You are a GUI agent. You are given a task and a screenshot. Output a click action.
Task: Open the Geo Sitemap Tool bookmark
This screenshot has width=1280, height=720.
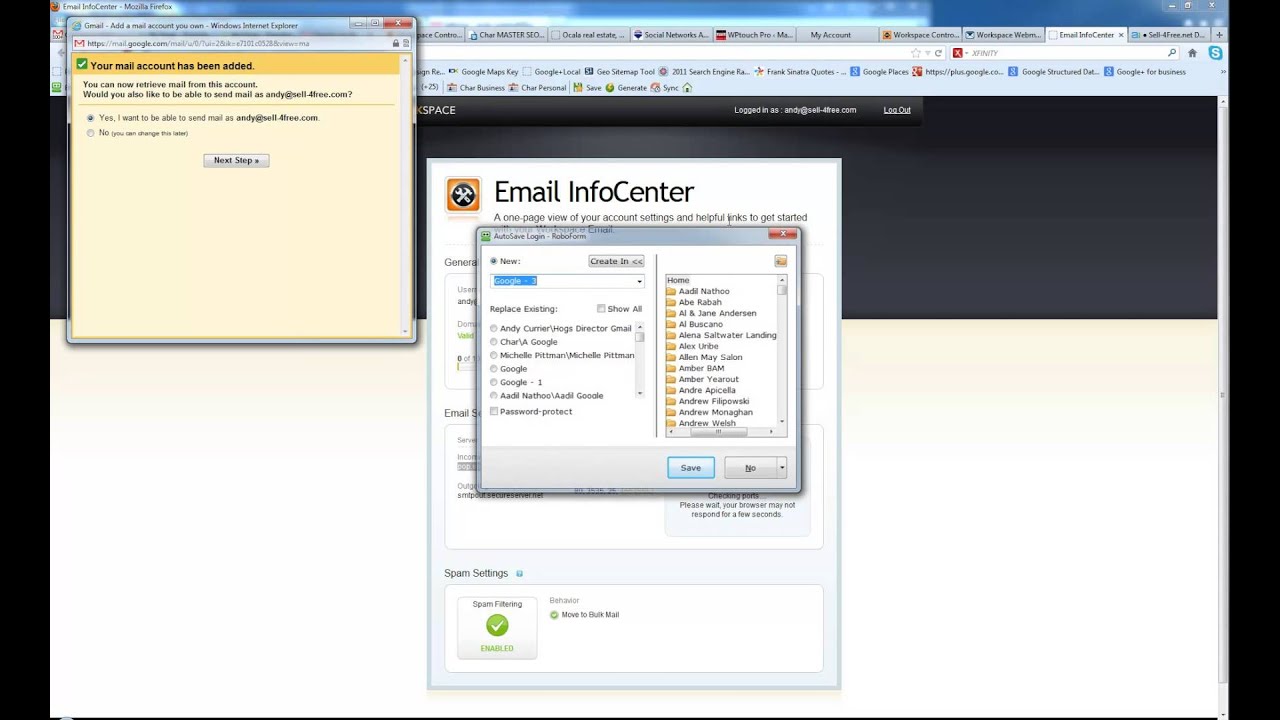tap(619, 72)
